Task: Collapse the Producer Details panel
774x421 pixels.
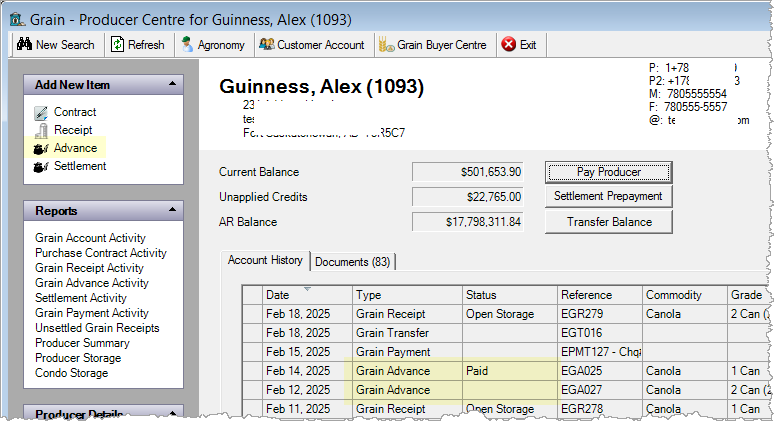Action: [172, 413]
